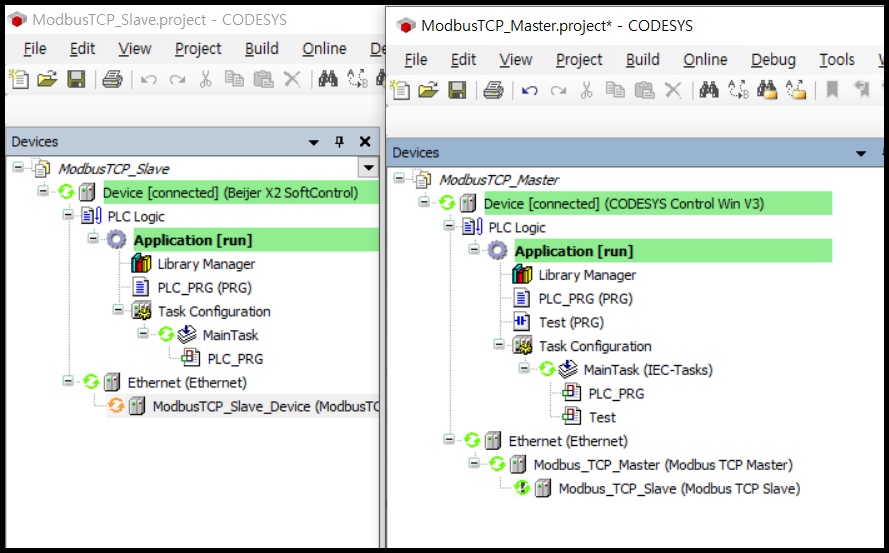The width and height of the screenshot is (889, 553).
Task: Click Cut icon in Slave window toolbar
Action: tap(205, 79)
